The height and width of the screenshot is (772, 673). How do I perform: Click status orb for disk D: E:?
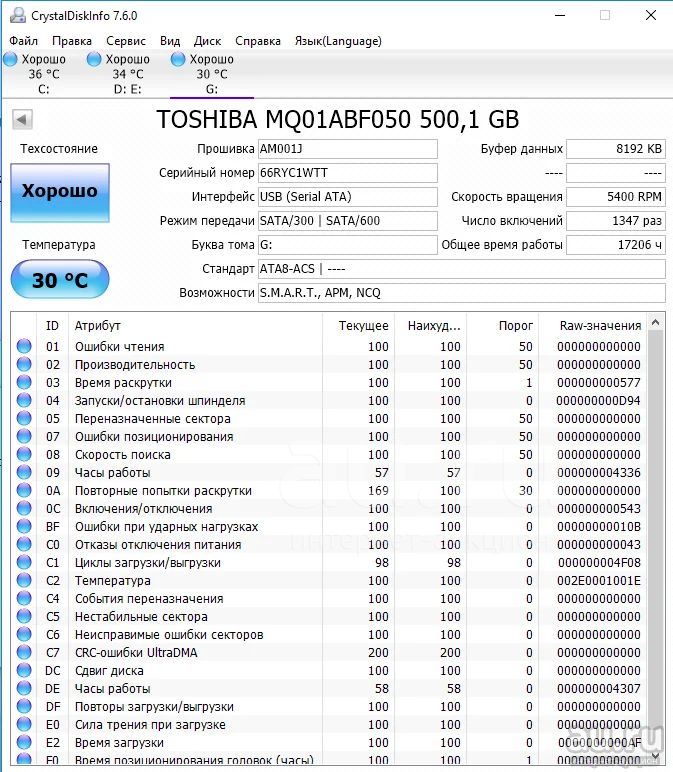(94, 60)
